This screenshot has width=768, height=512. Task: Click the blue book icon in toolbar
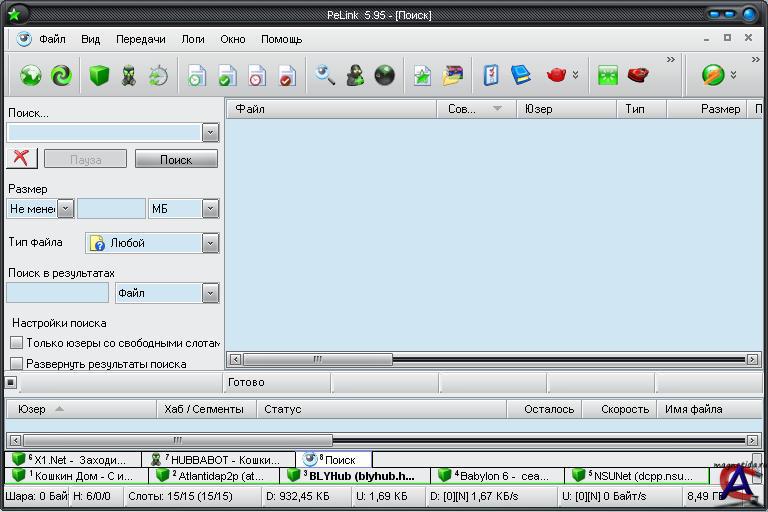[x=521, y=75]
